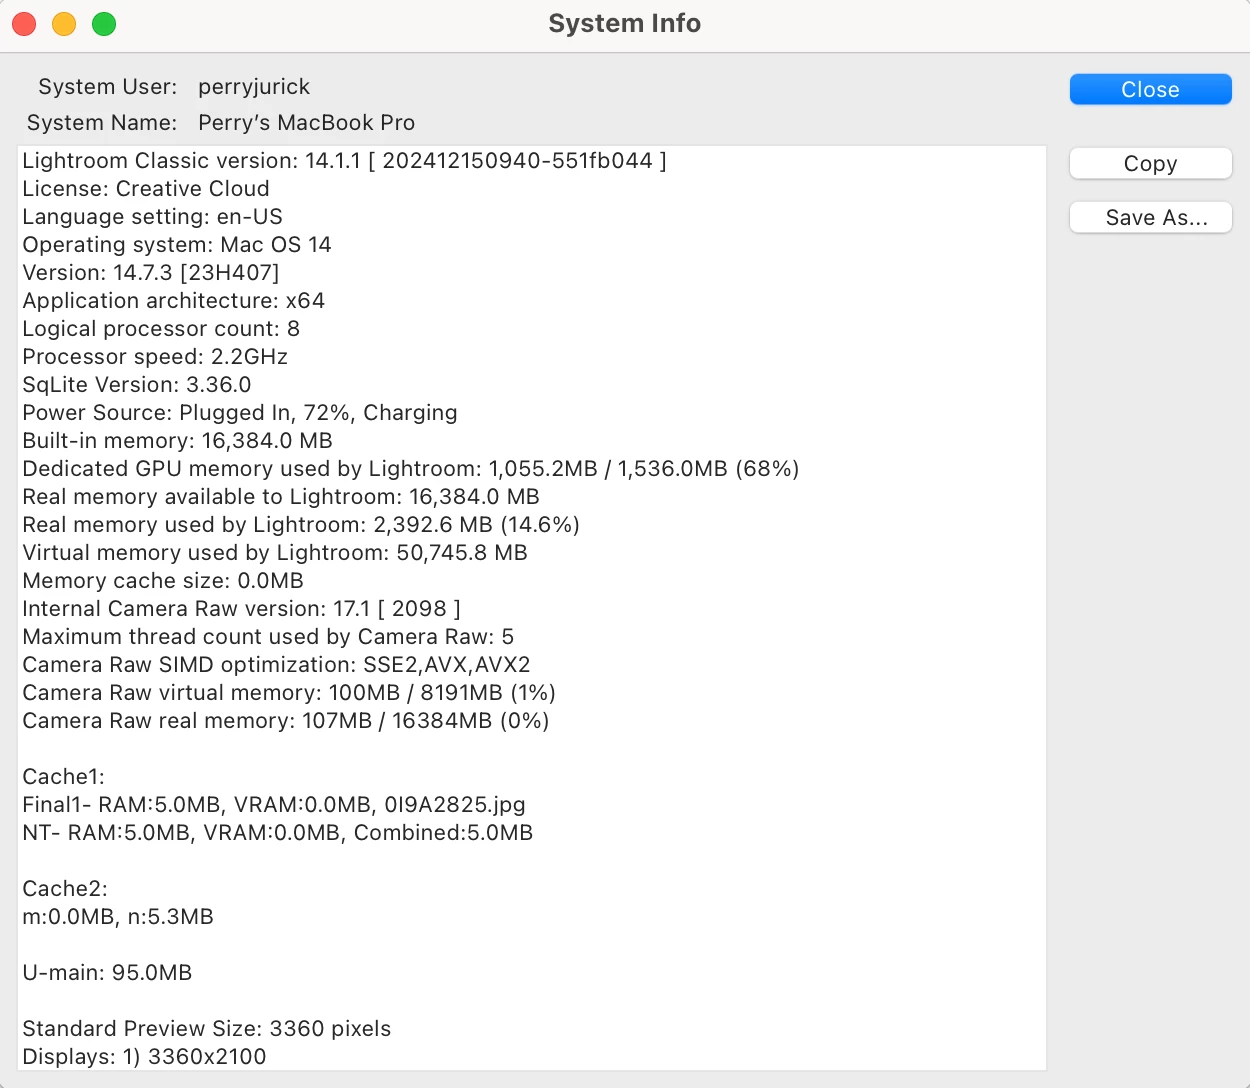Click the SqLite Version: 3.36.0 line
This screenshot has width=1250, height=1088.
coord(137,385)
